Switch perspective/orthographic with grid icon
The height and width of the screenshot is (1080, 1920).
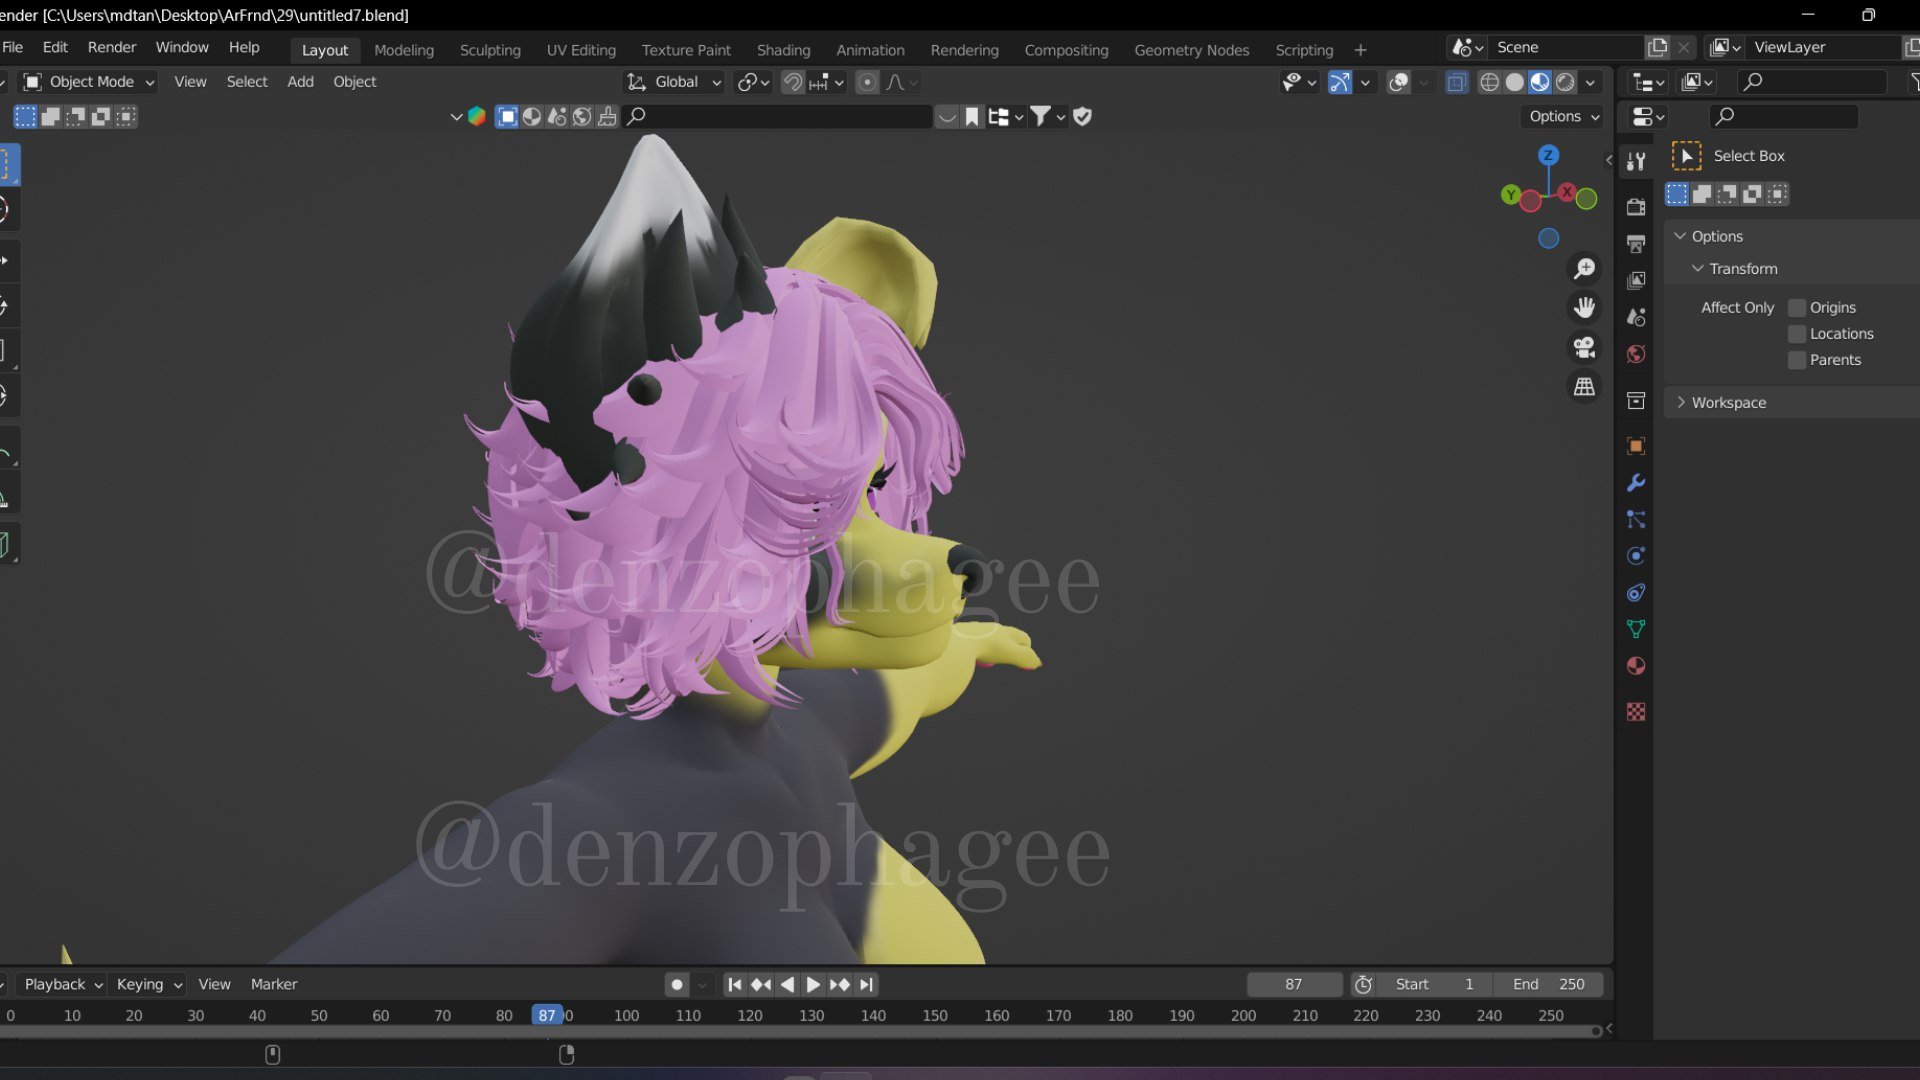(1584, 387)
